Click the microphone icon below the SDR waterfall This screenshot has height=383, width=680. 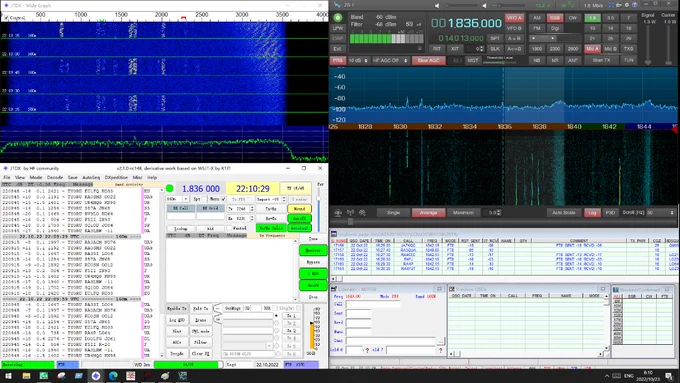(338, 213)
